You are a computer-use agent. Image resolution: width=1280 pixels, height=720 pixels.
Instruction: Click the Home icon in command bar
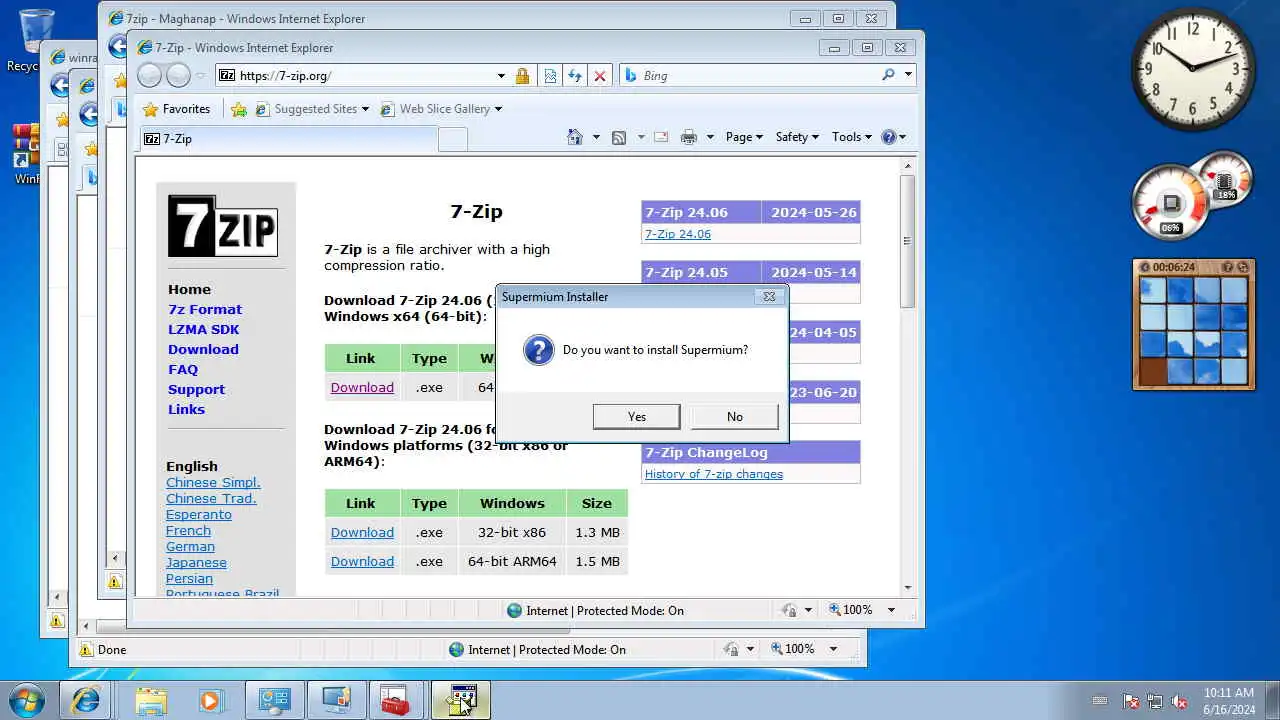[575, 137]
